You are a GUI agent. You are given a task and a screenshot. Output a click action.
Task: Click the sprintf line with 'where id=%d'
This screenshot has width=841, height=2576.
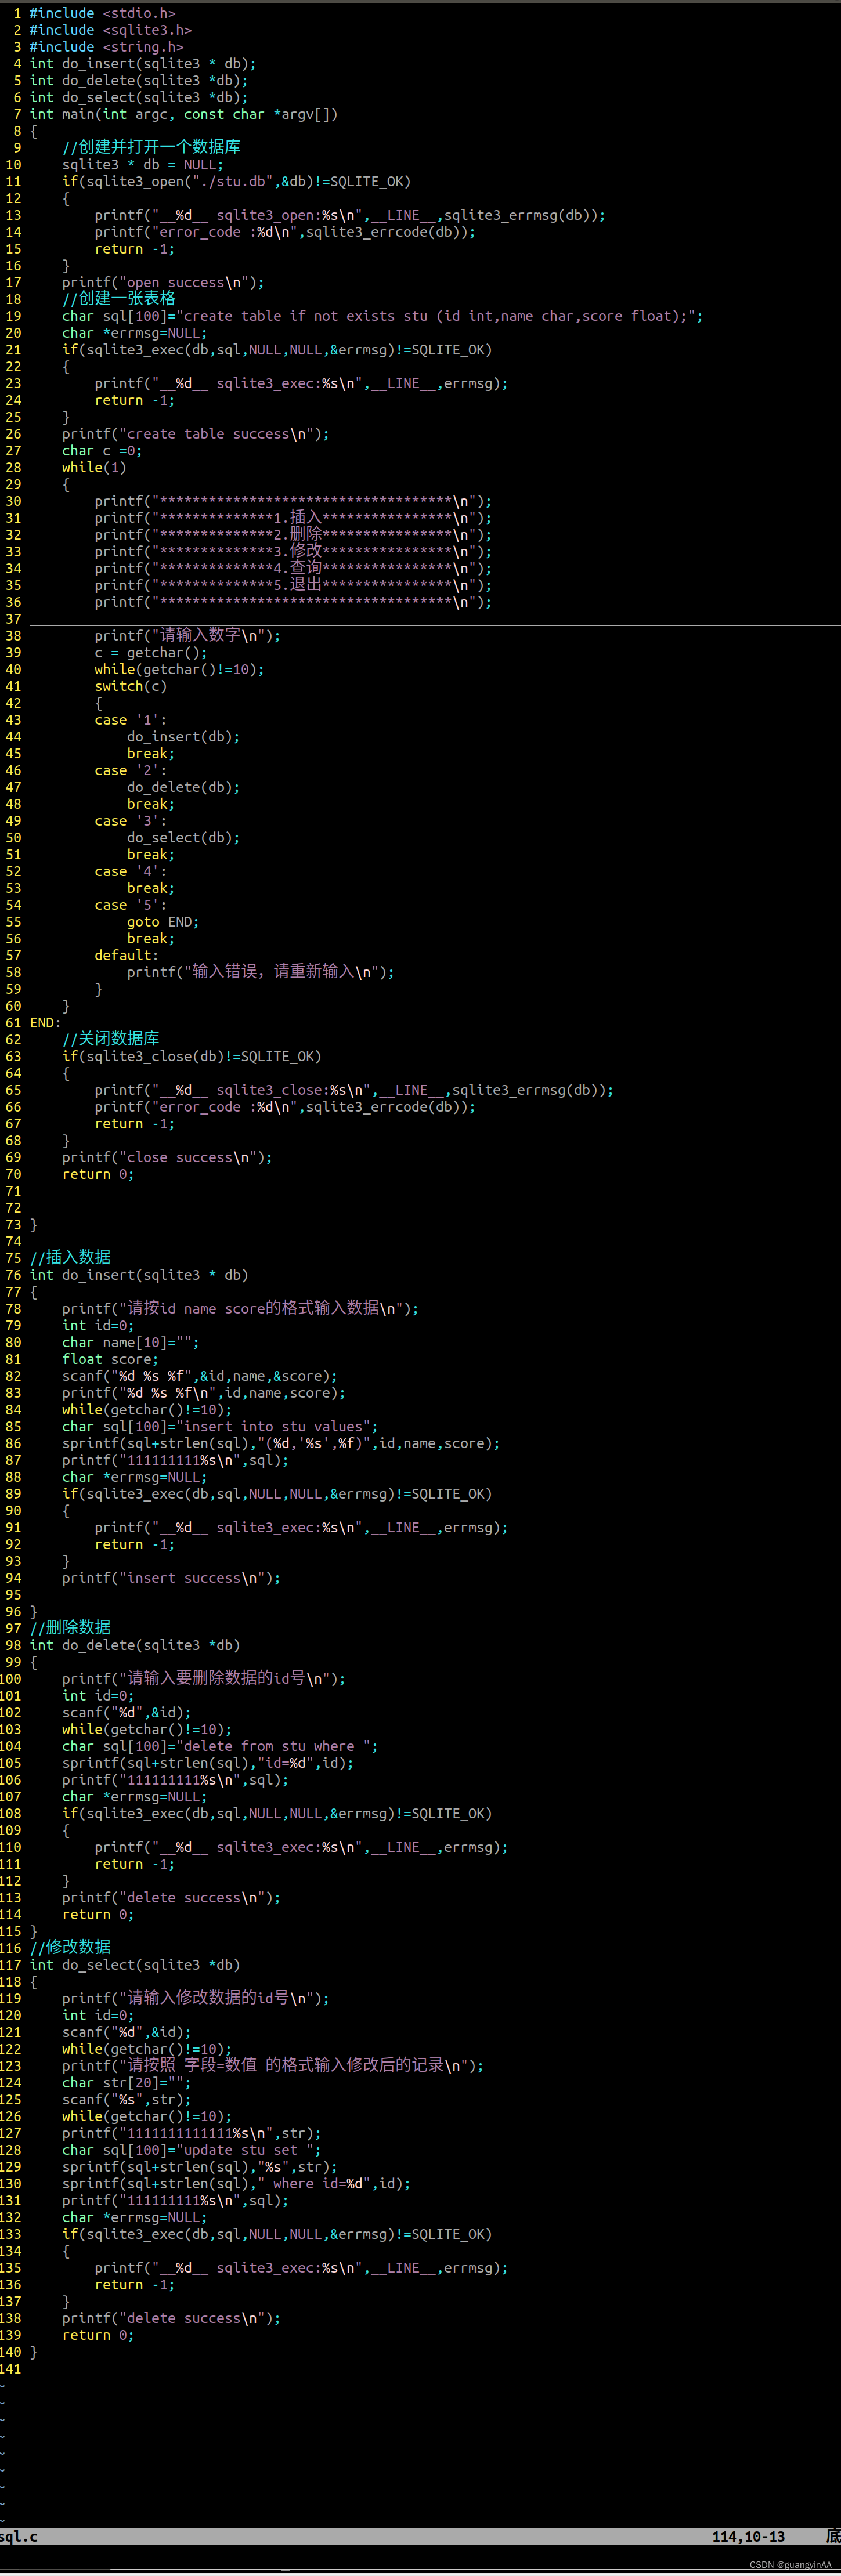point(236,2184)
